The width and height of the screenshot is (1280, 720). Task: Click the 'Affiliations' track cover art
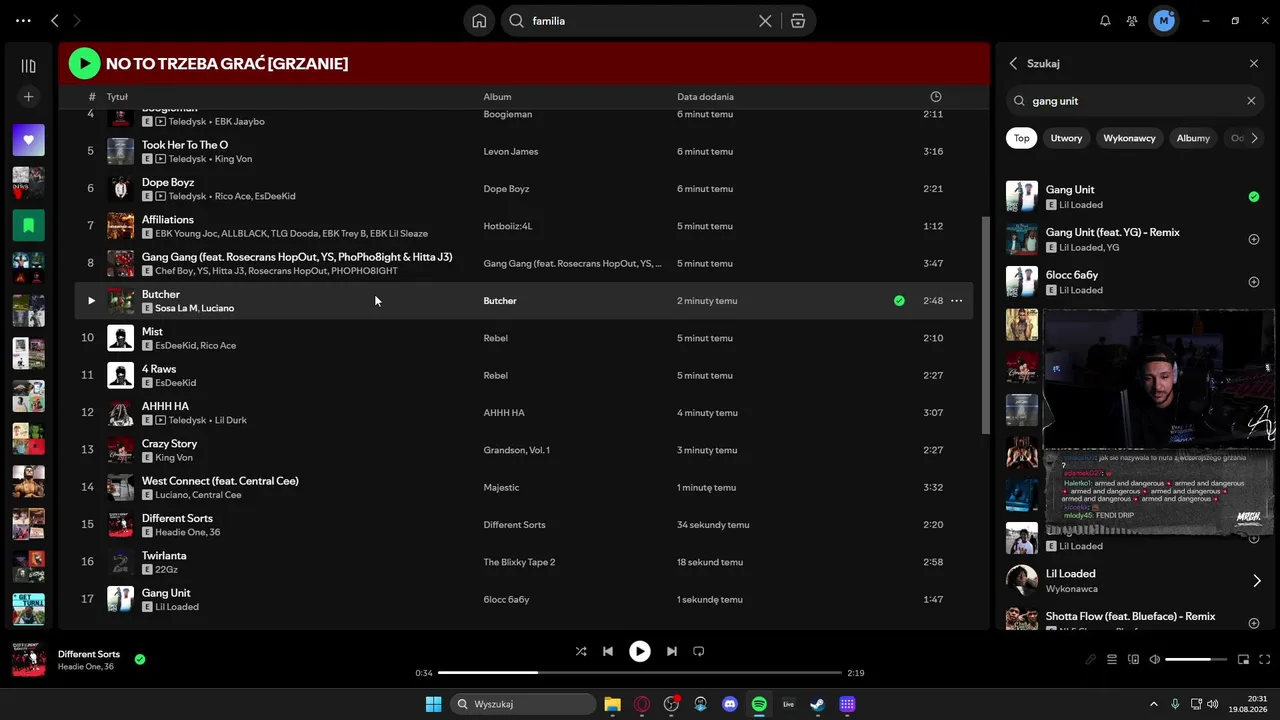[x=120, y=226]
